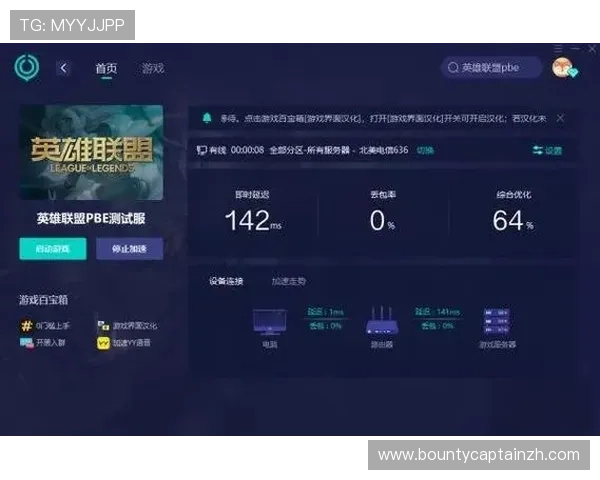Screen dimensions: 600x480
Task: Click the wired connection monitor icon
Action: click(202, 150)
